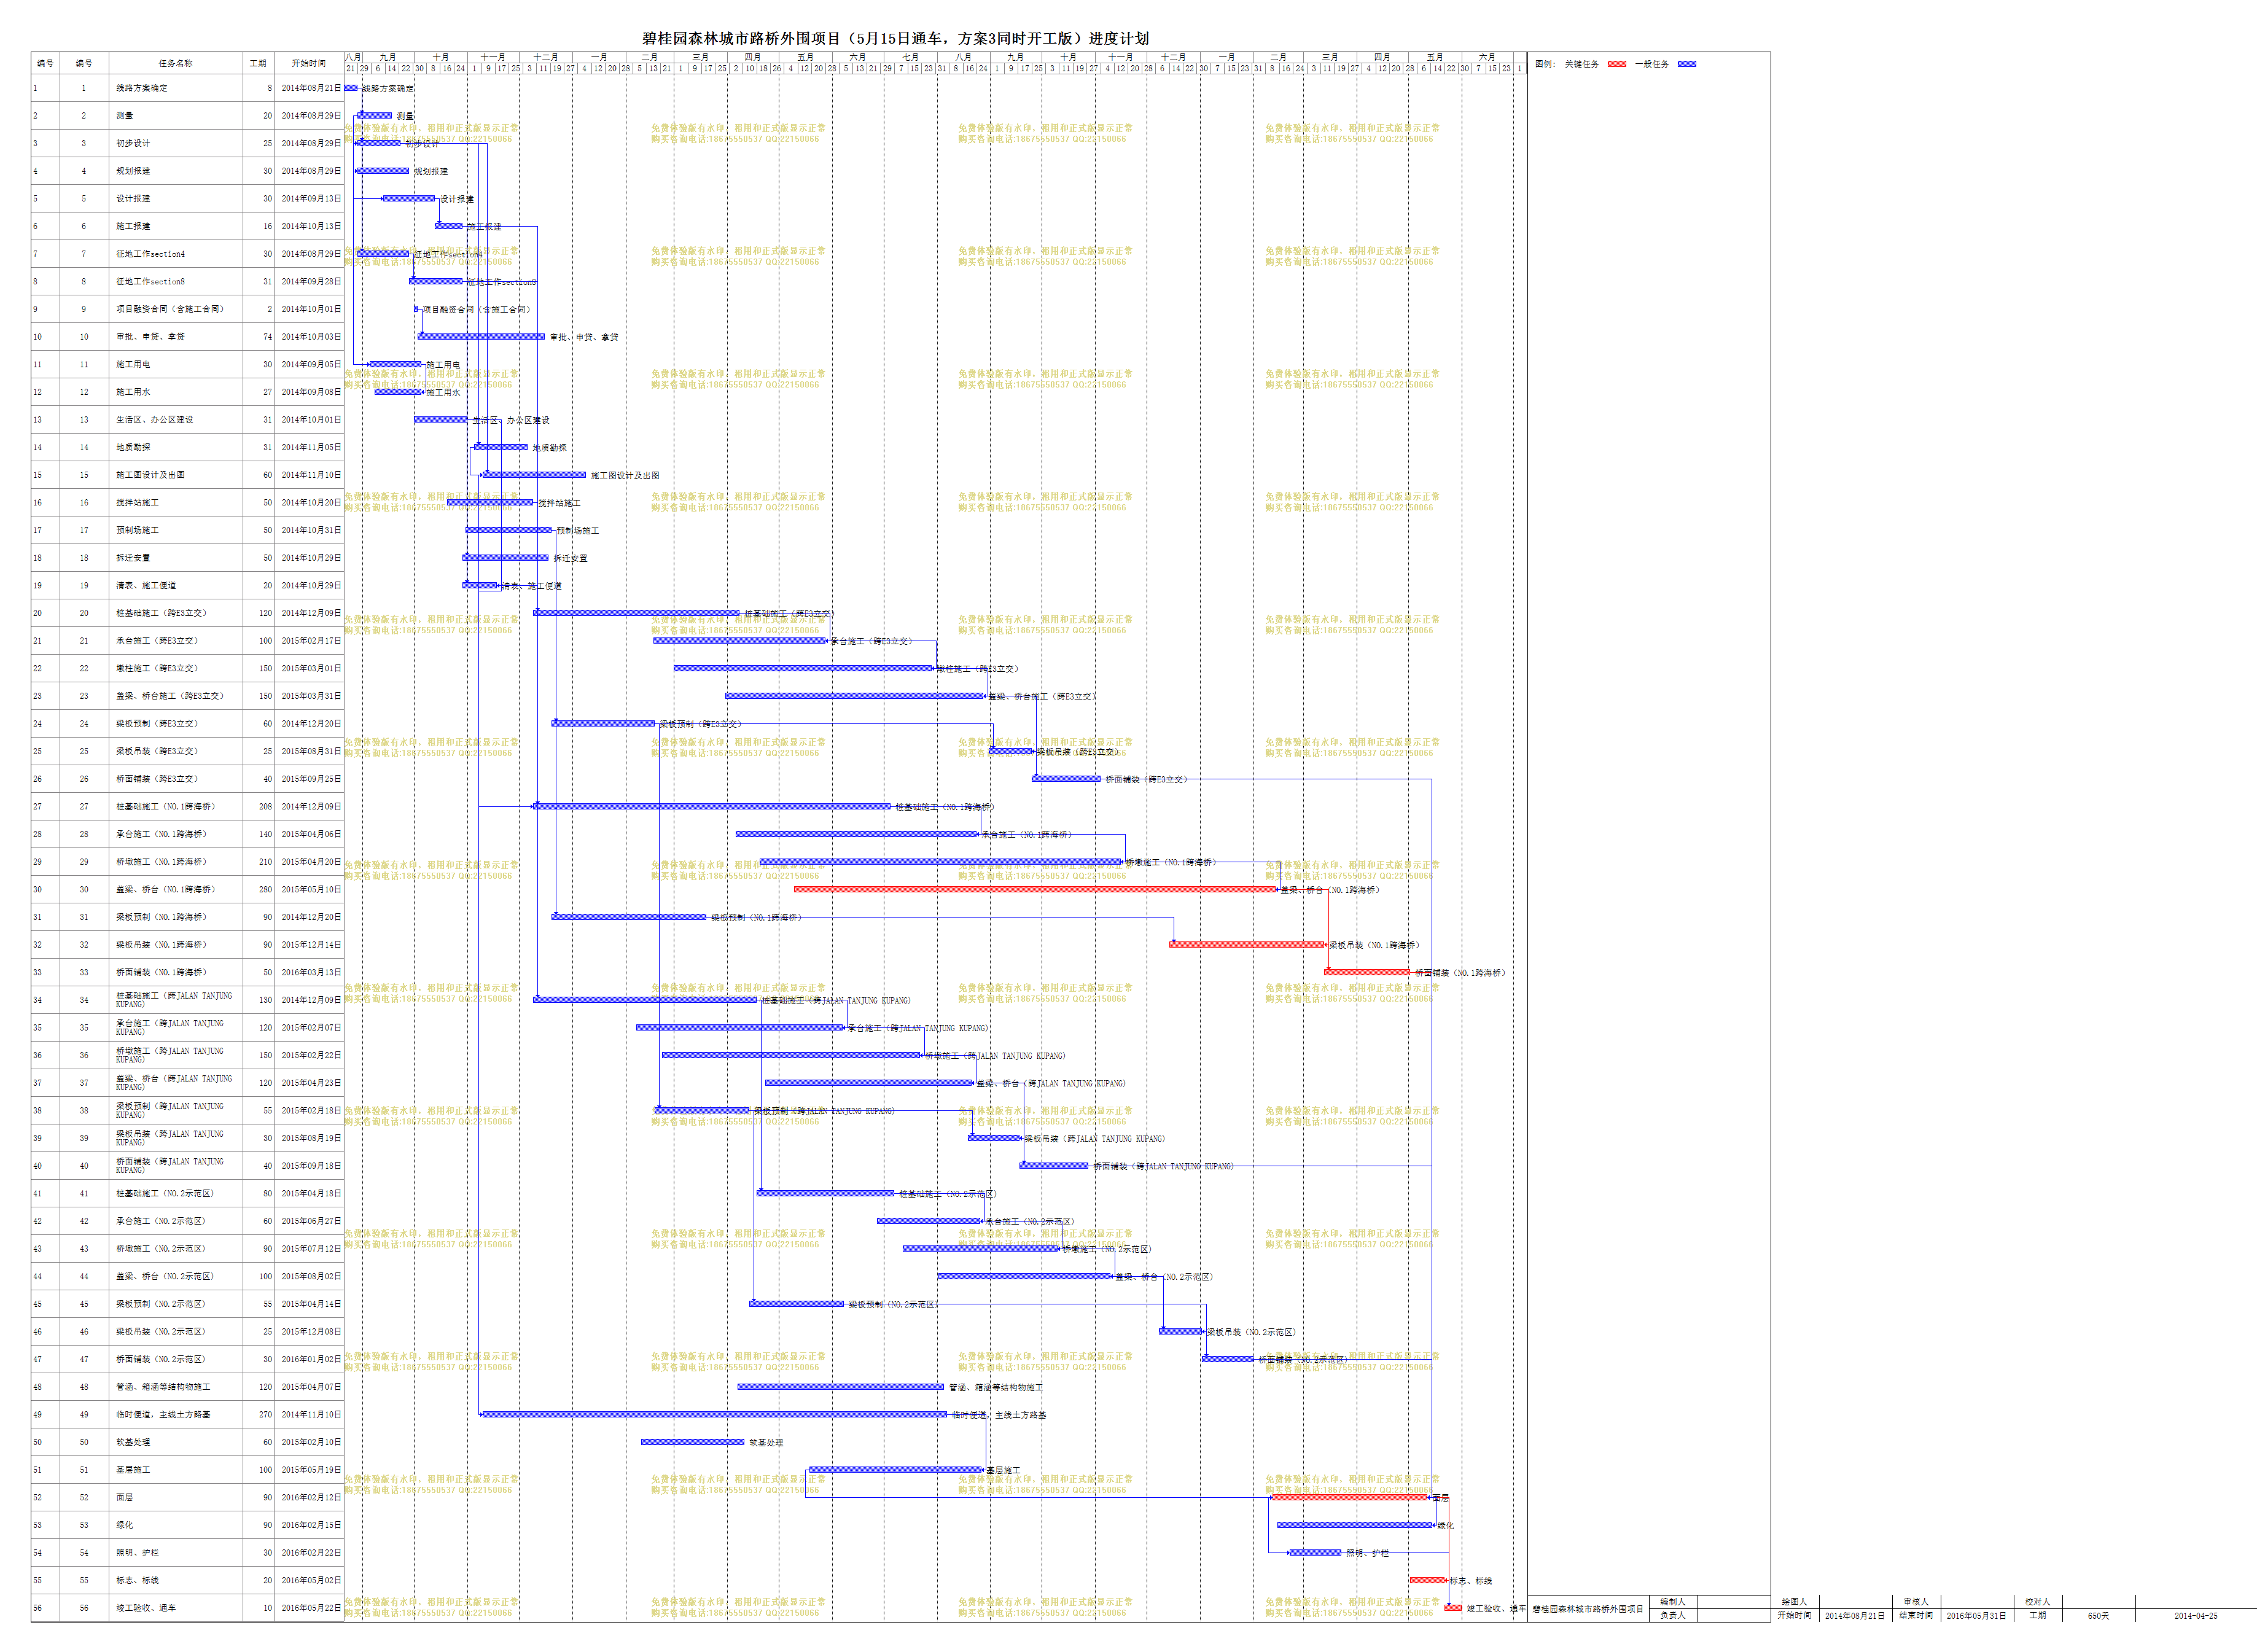Click the 八月 month header in the timeline
Screen dimensions: 2257x1652
tap(353, 57)
